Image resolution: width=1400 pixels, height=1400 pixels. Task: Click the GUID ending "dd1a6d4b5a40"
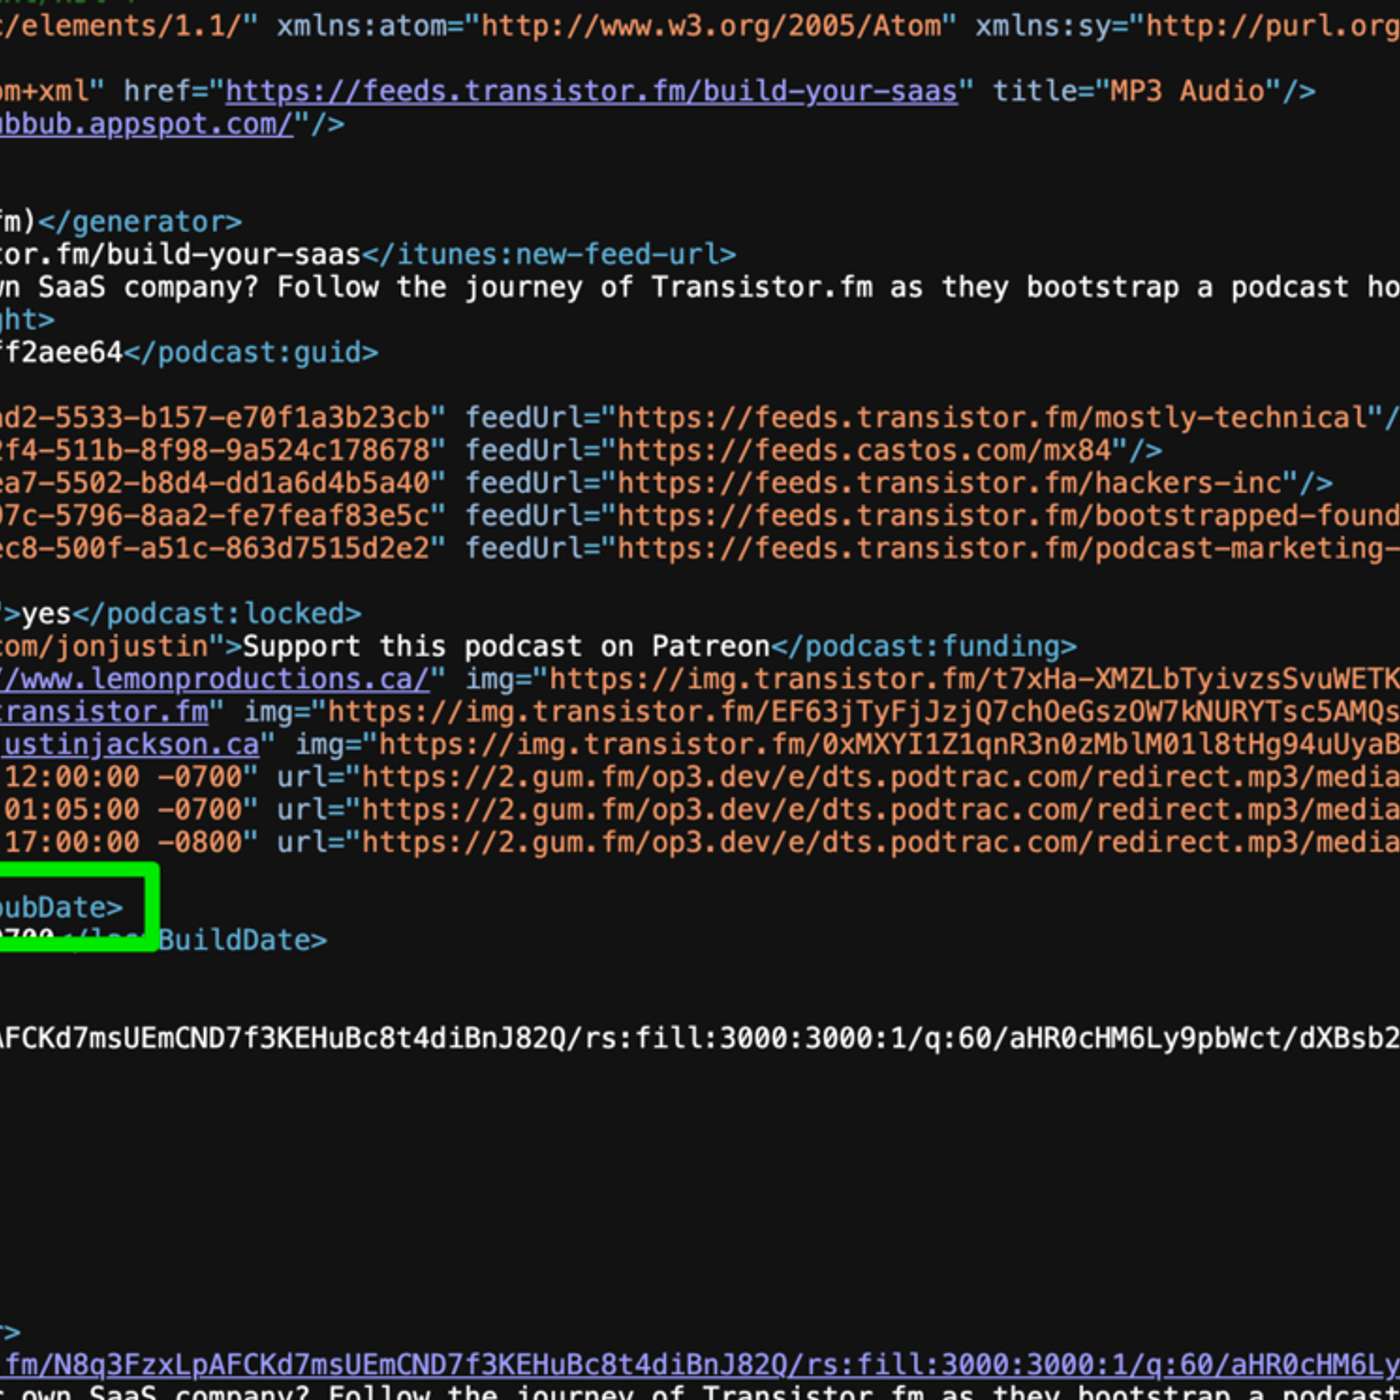(x=215, y=483)
